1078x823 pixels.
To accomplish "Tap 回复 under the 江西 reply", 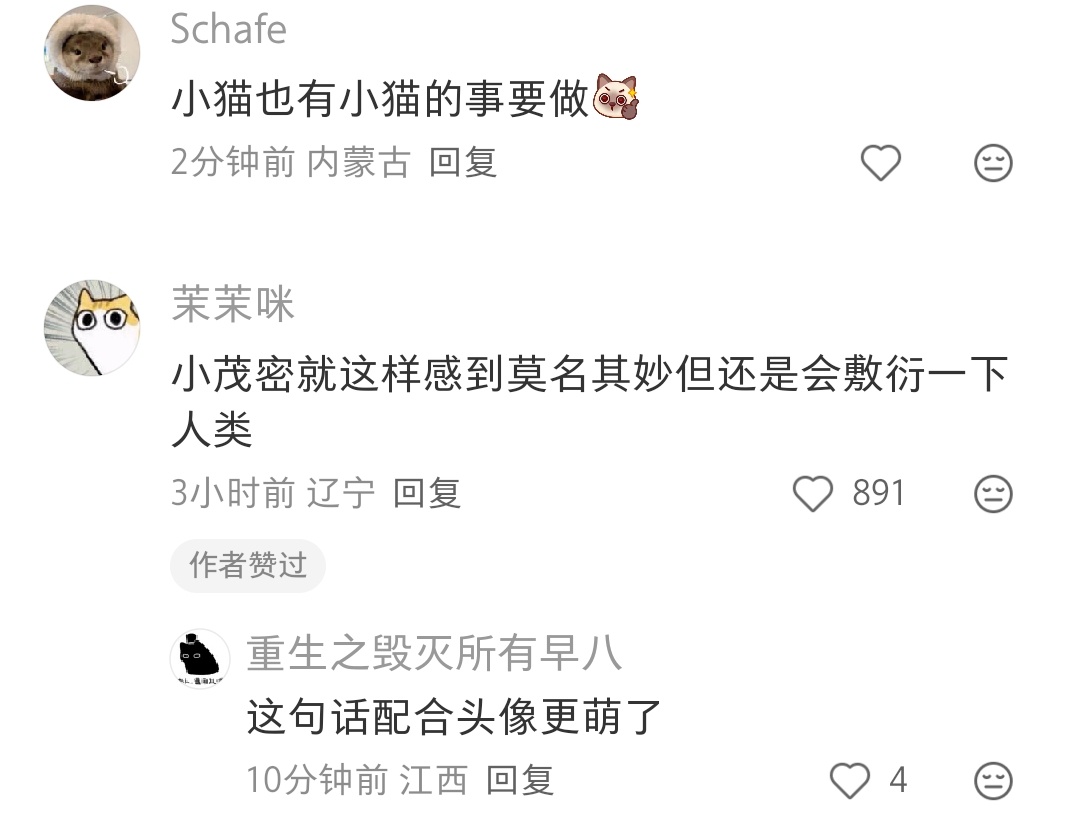I will click(520, 780).
